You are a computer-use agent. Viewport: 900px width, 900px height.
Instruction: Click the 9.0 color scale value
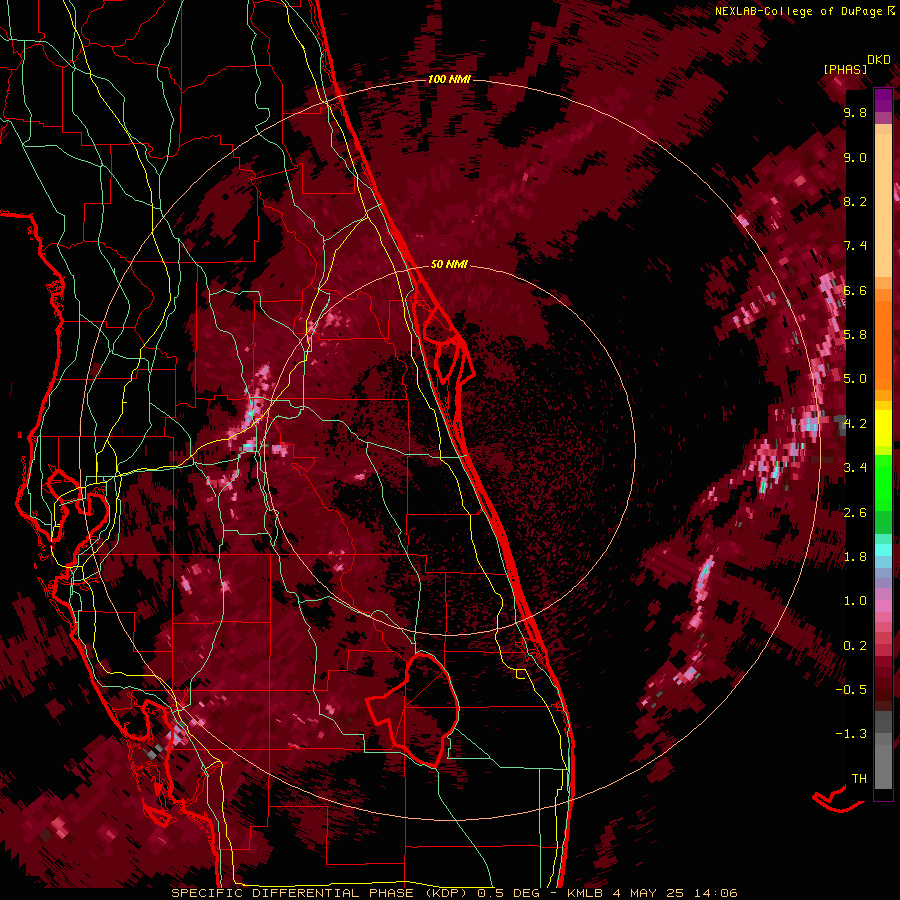[855, 157]
